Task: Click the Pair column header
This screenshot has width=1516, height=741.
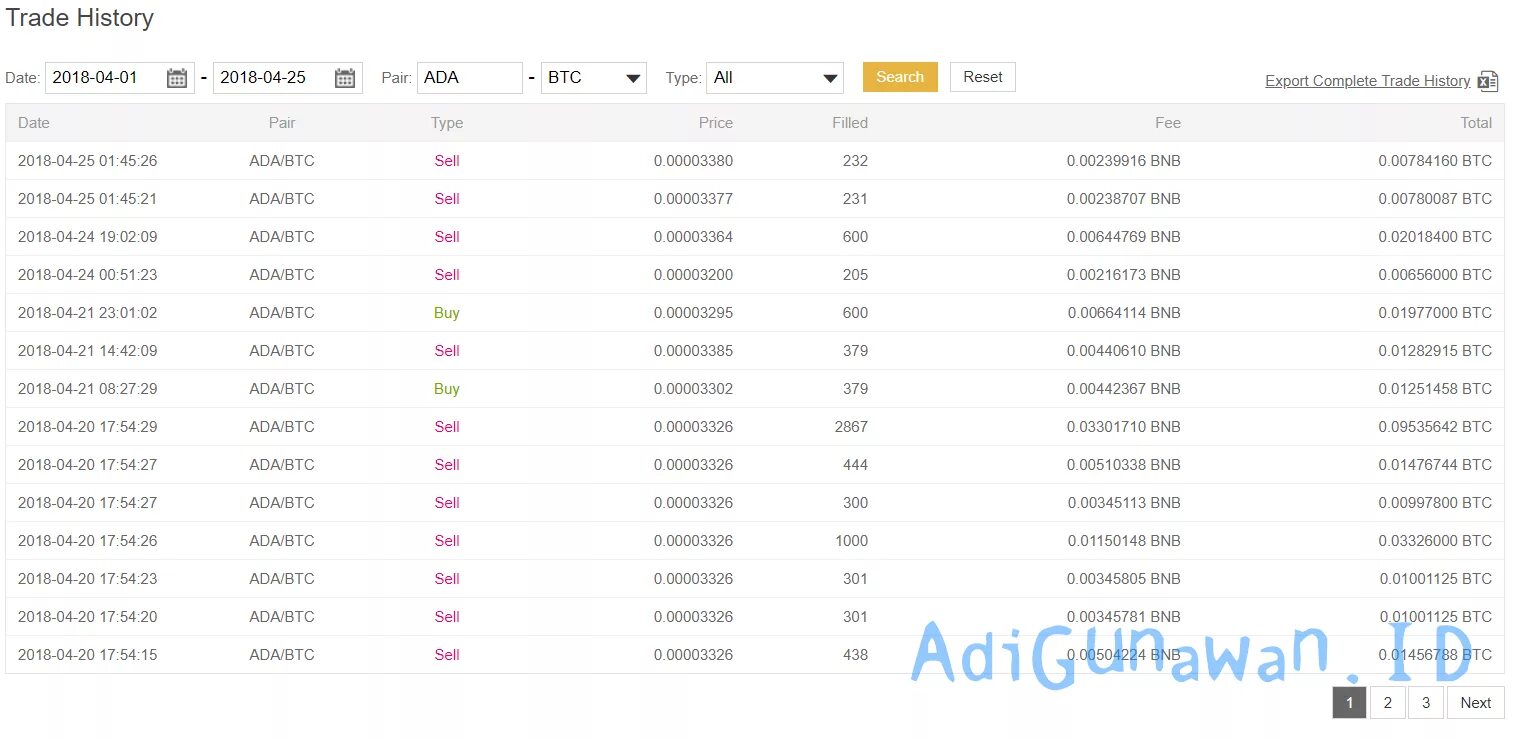Action: click(282, 123)
